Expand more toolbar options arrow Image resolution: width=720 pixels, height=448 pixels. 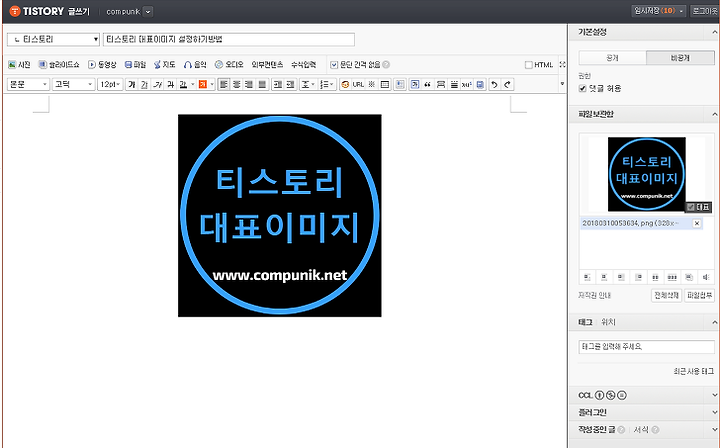click(x=562, y=84)
